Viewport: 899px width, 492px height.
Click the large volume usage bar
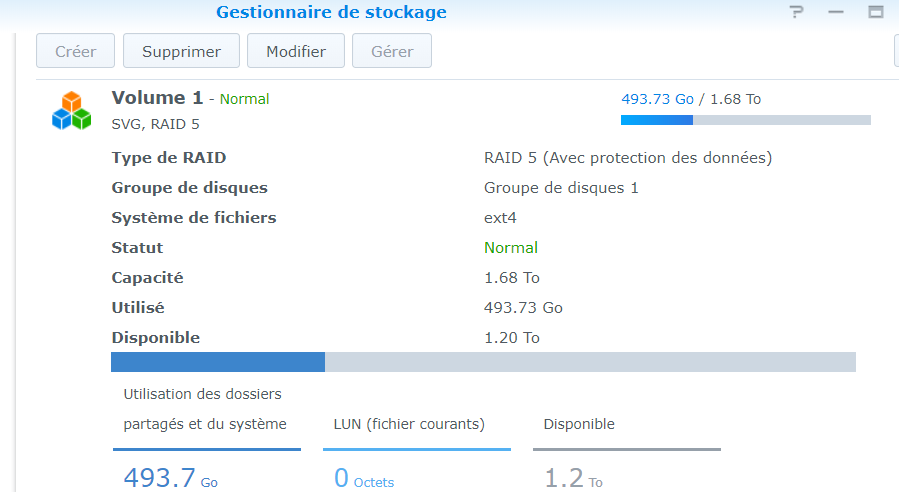point(483,362)
